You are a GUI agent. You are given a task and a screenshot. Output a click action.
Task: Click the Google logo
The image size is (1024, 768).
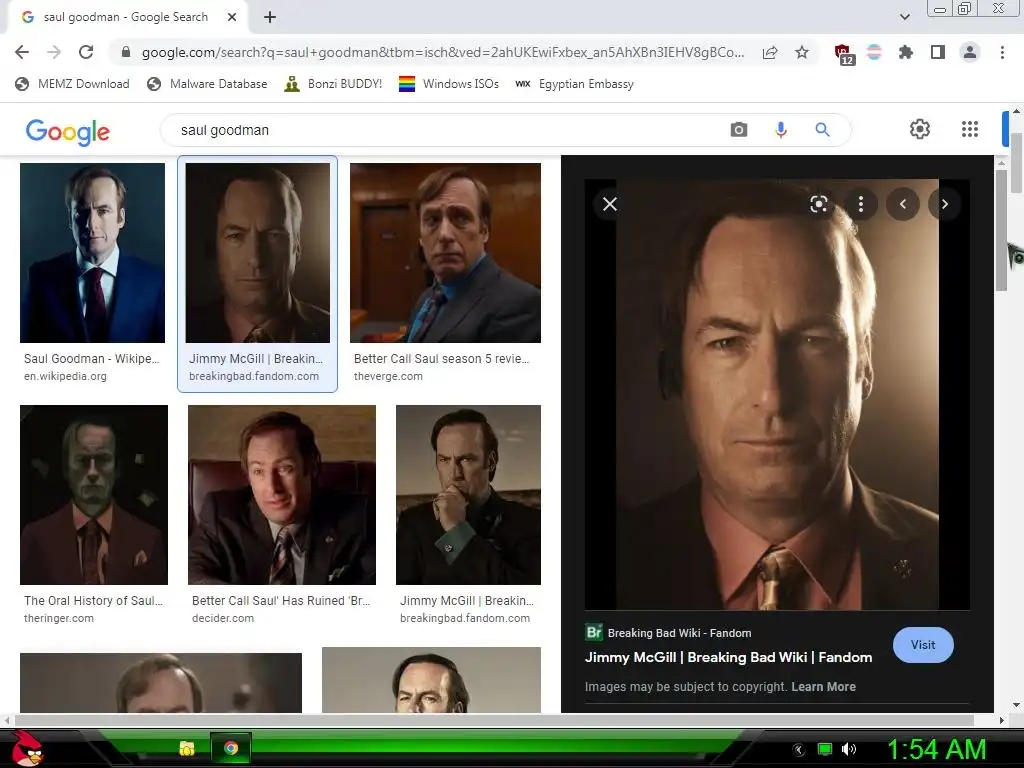pos(68,131)
